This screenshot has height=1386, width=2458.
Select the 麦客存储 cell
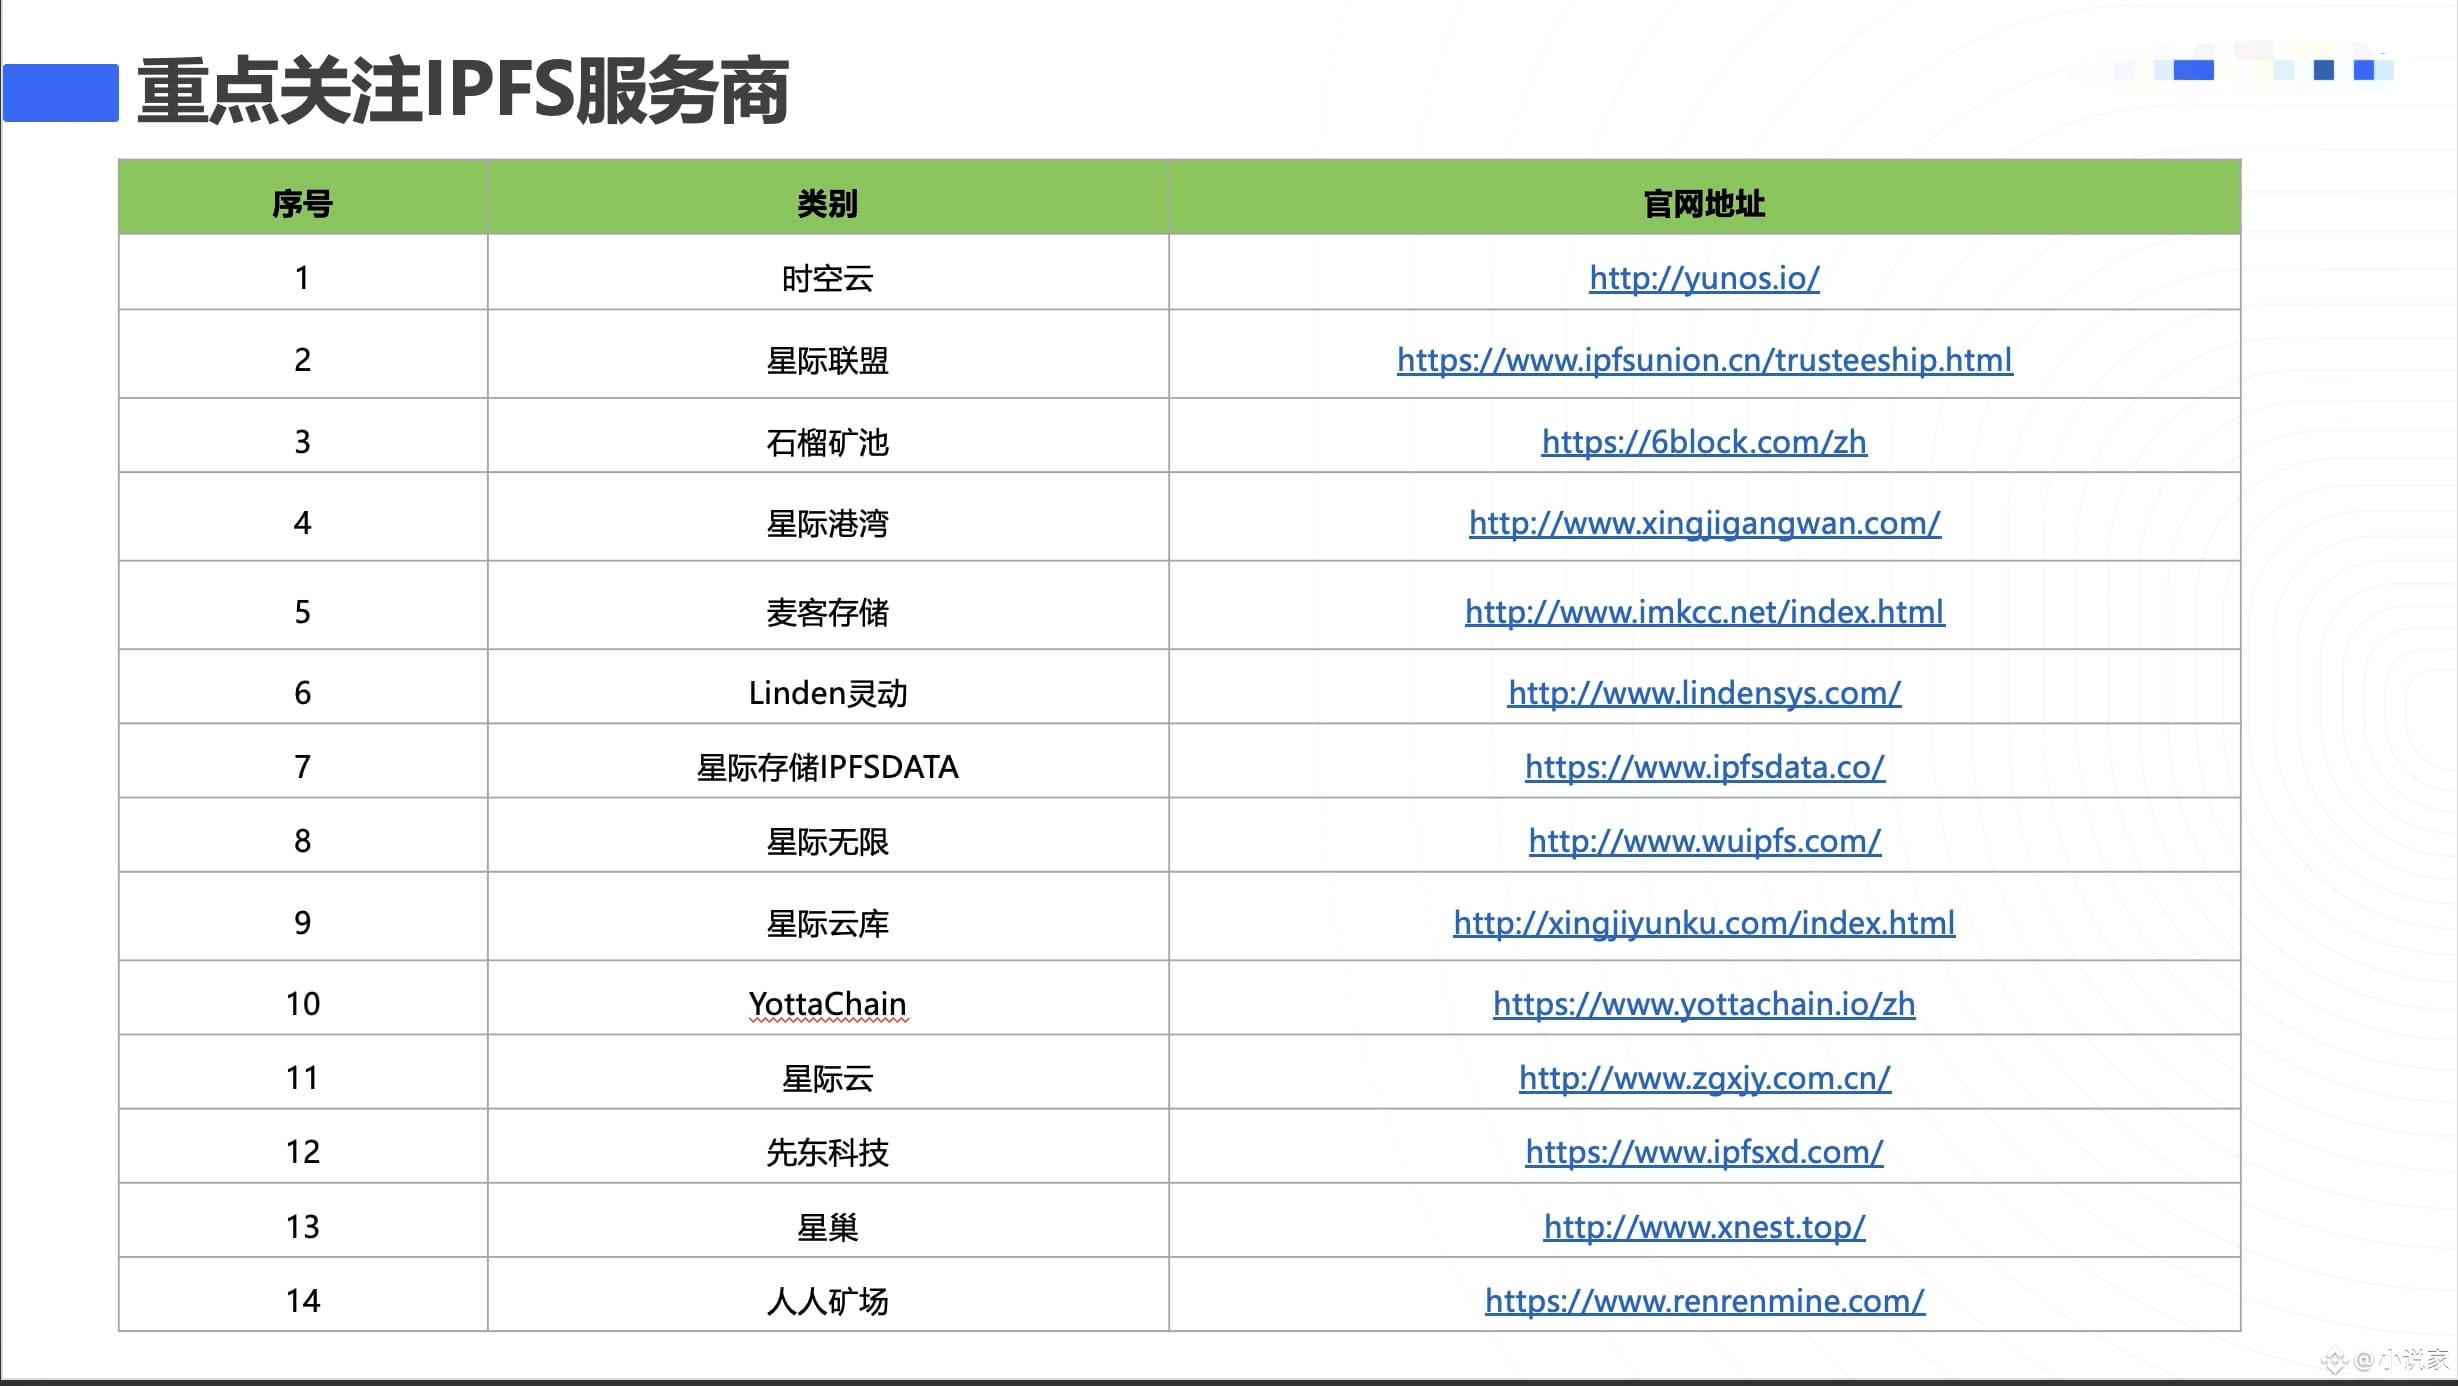pyautogui.click(x=828, y=605)
